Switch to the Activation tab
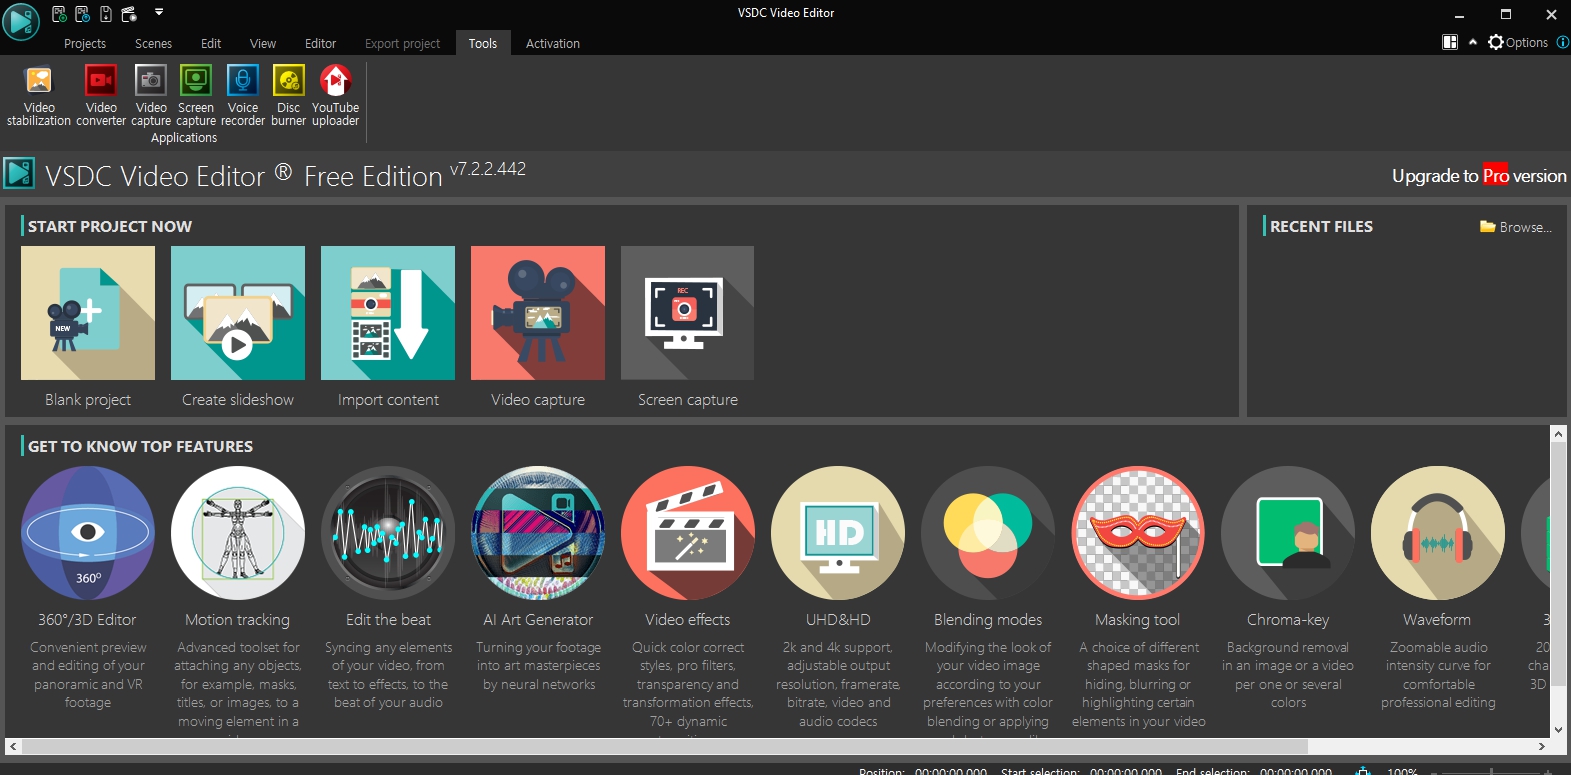The width and height of the screenshot is (1571, 775). click(x=553, y=44)
